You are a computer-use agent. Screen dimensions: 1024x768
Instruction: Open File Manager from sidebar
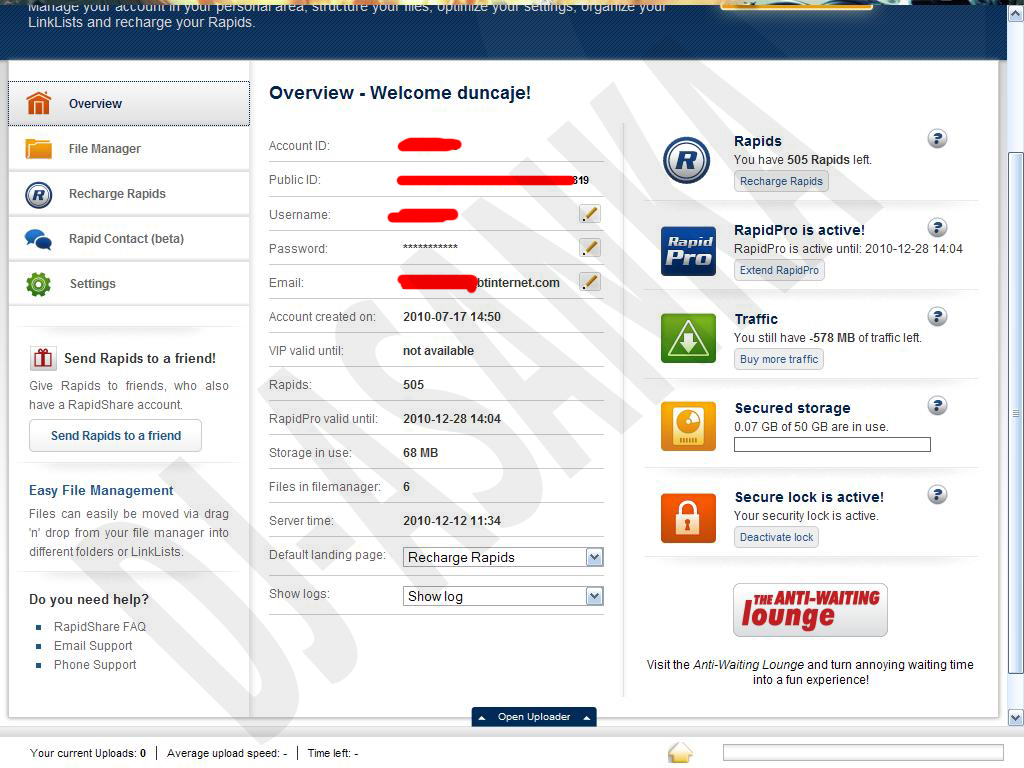(x=129, y=148)
